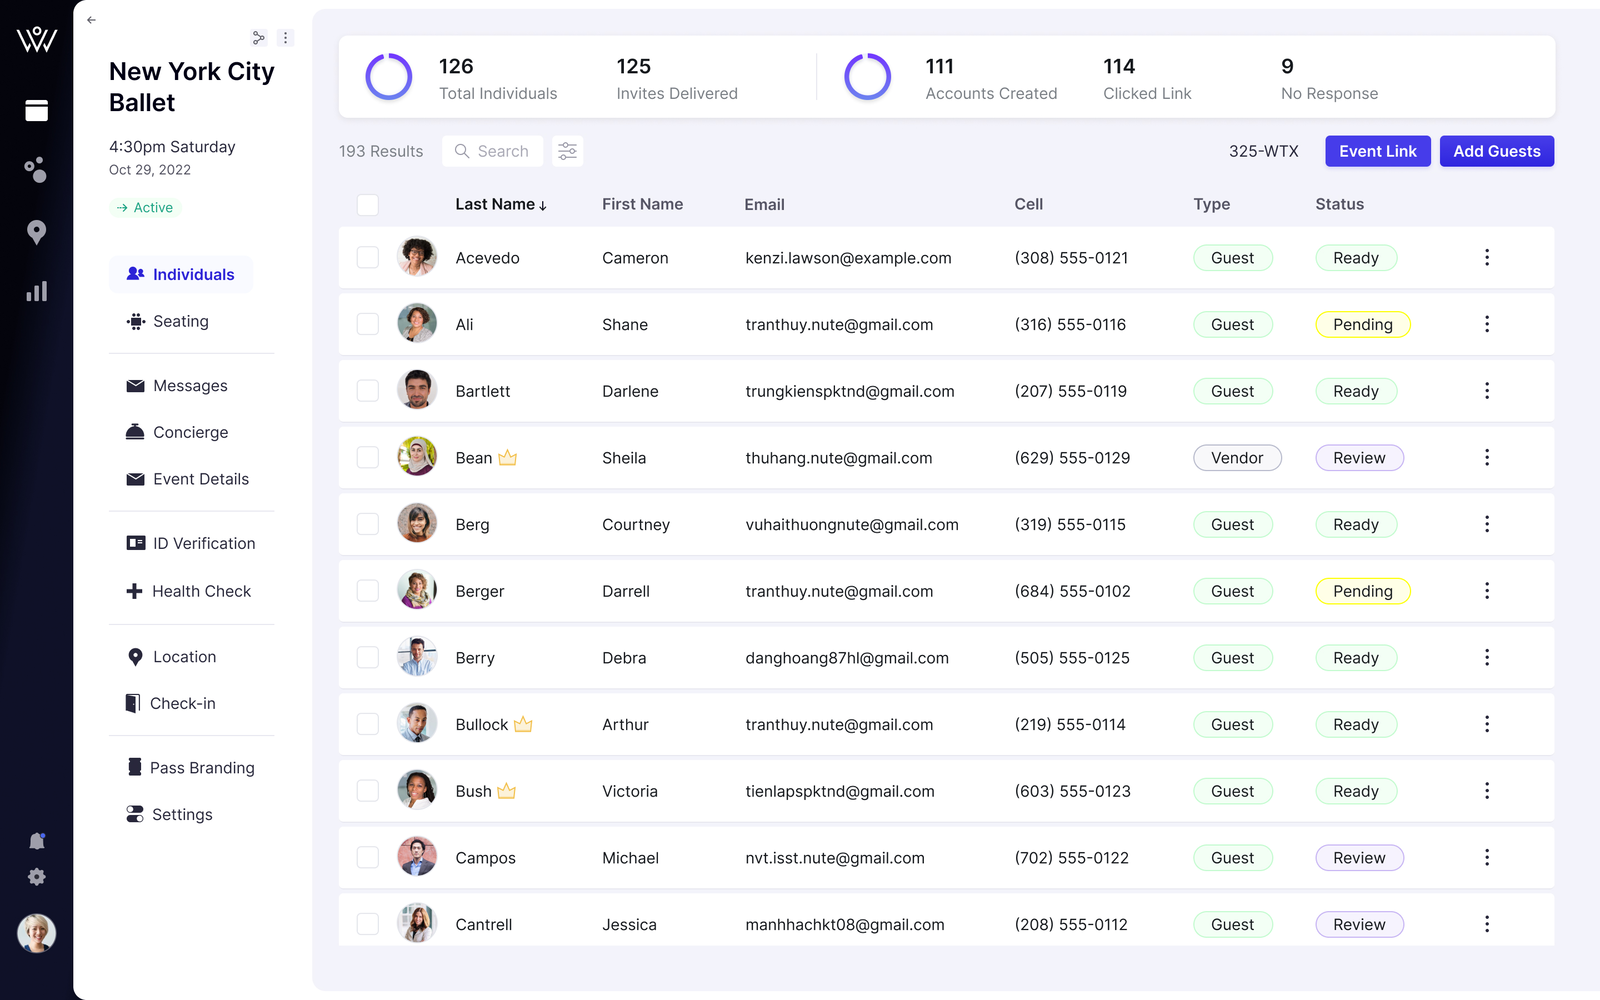Open row actions menu for Bean
1600x1000 pixels.
tap(1487, 457)
